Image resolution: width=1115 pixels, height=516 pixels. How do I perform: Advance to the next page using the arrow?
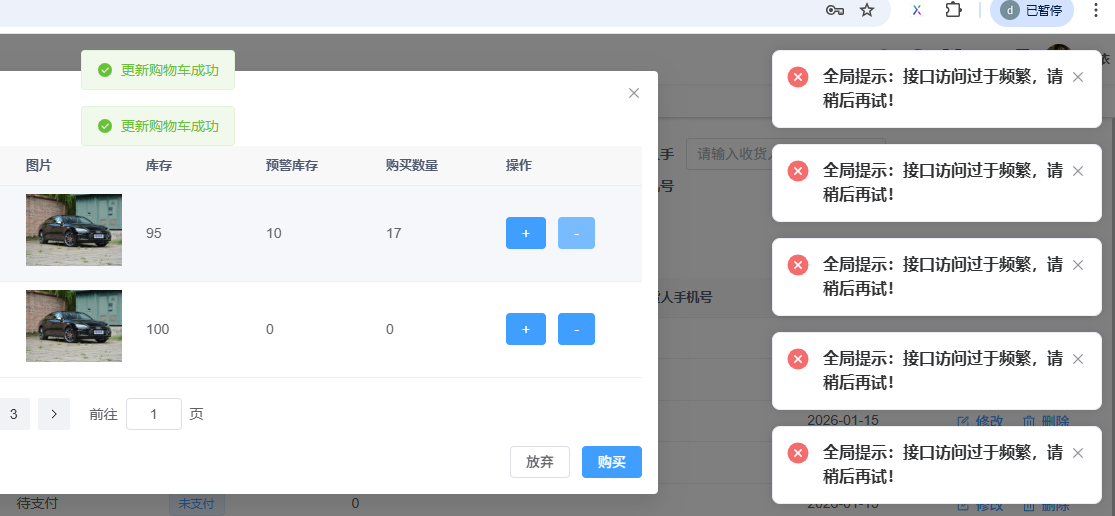click(x=54, y=413)
